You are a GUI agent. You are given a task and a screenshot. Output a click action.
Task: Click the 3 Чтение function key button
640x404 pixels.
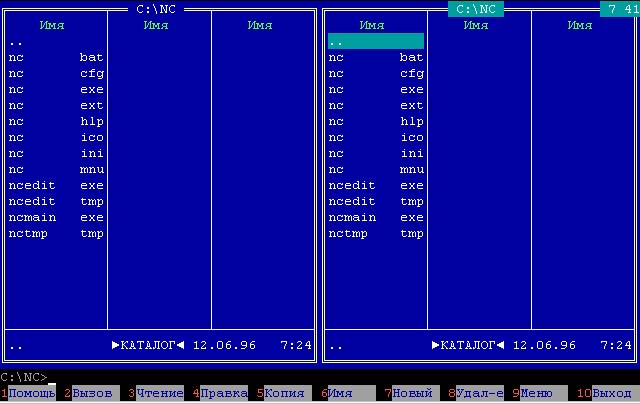(156, 393)
